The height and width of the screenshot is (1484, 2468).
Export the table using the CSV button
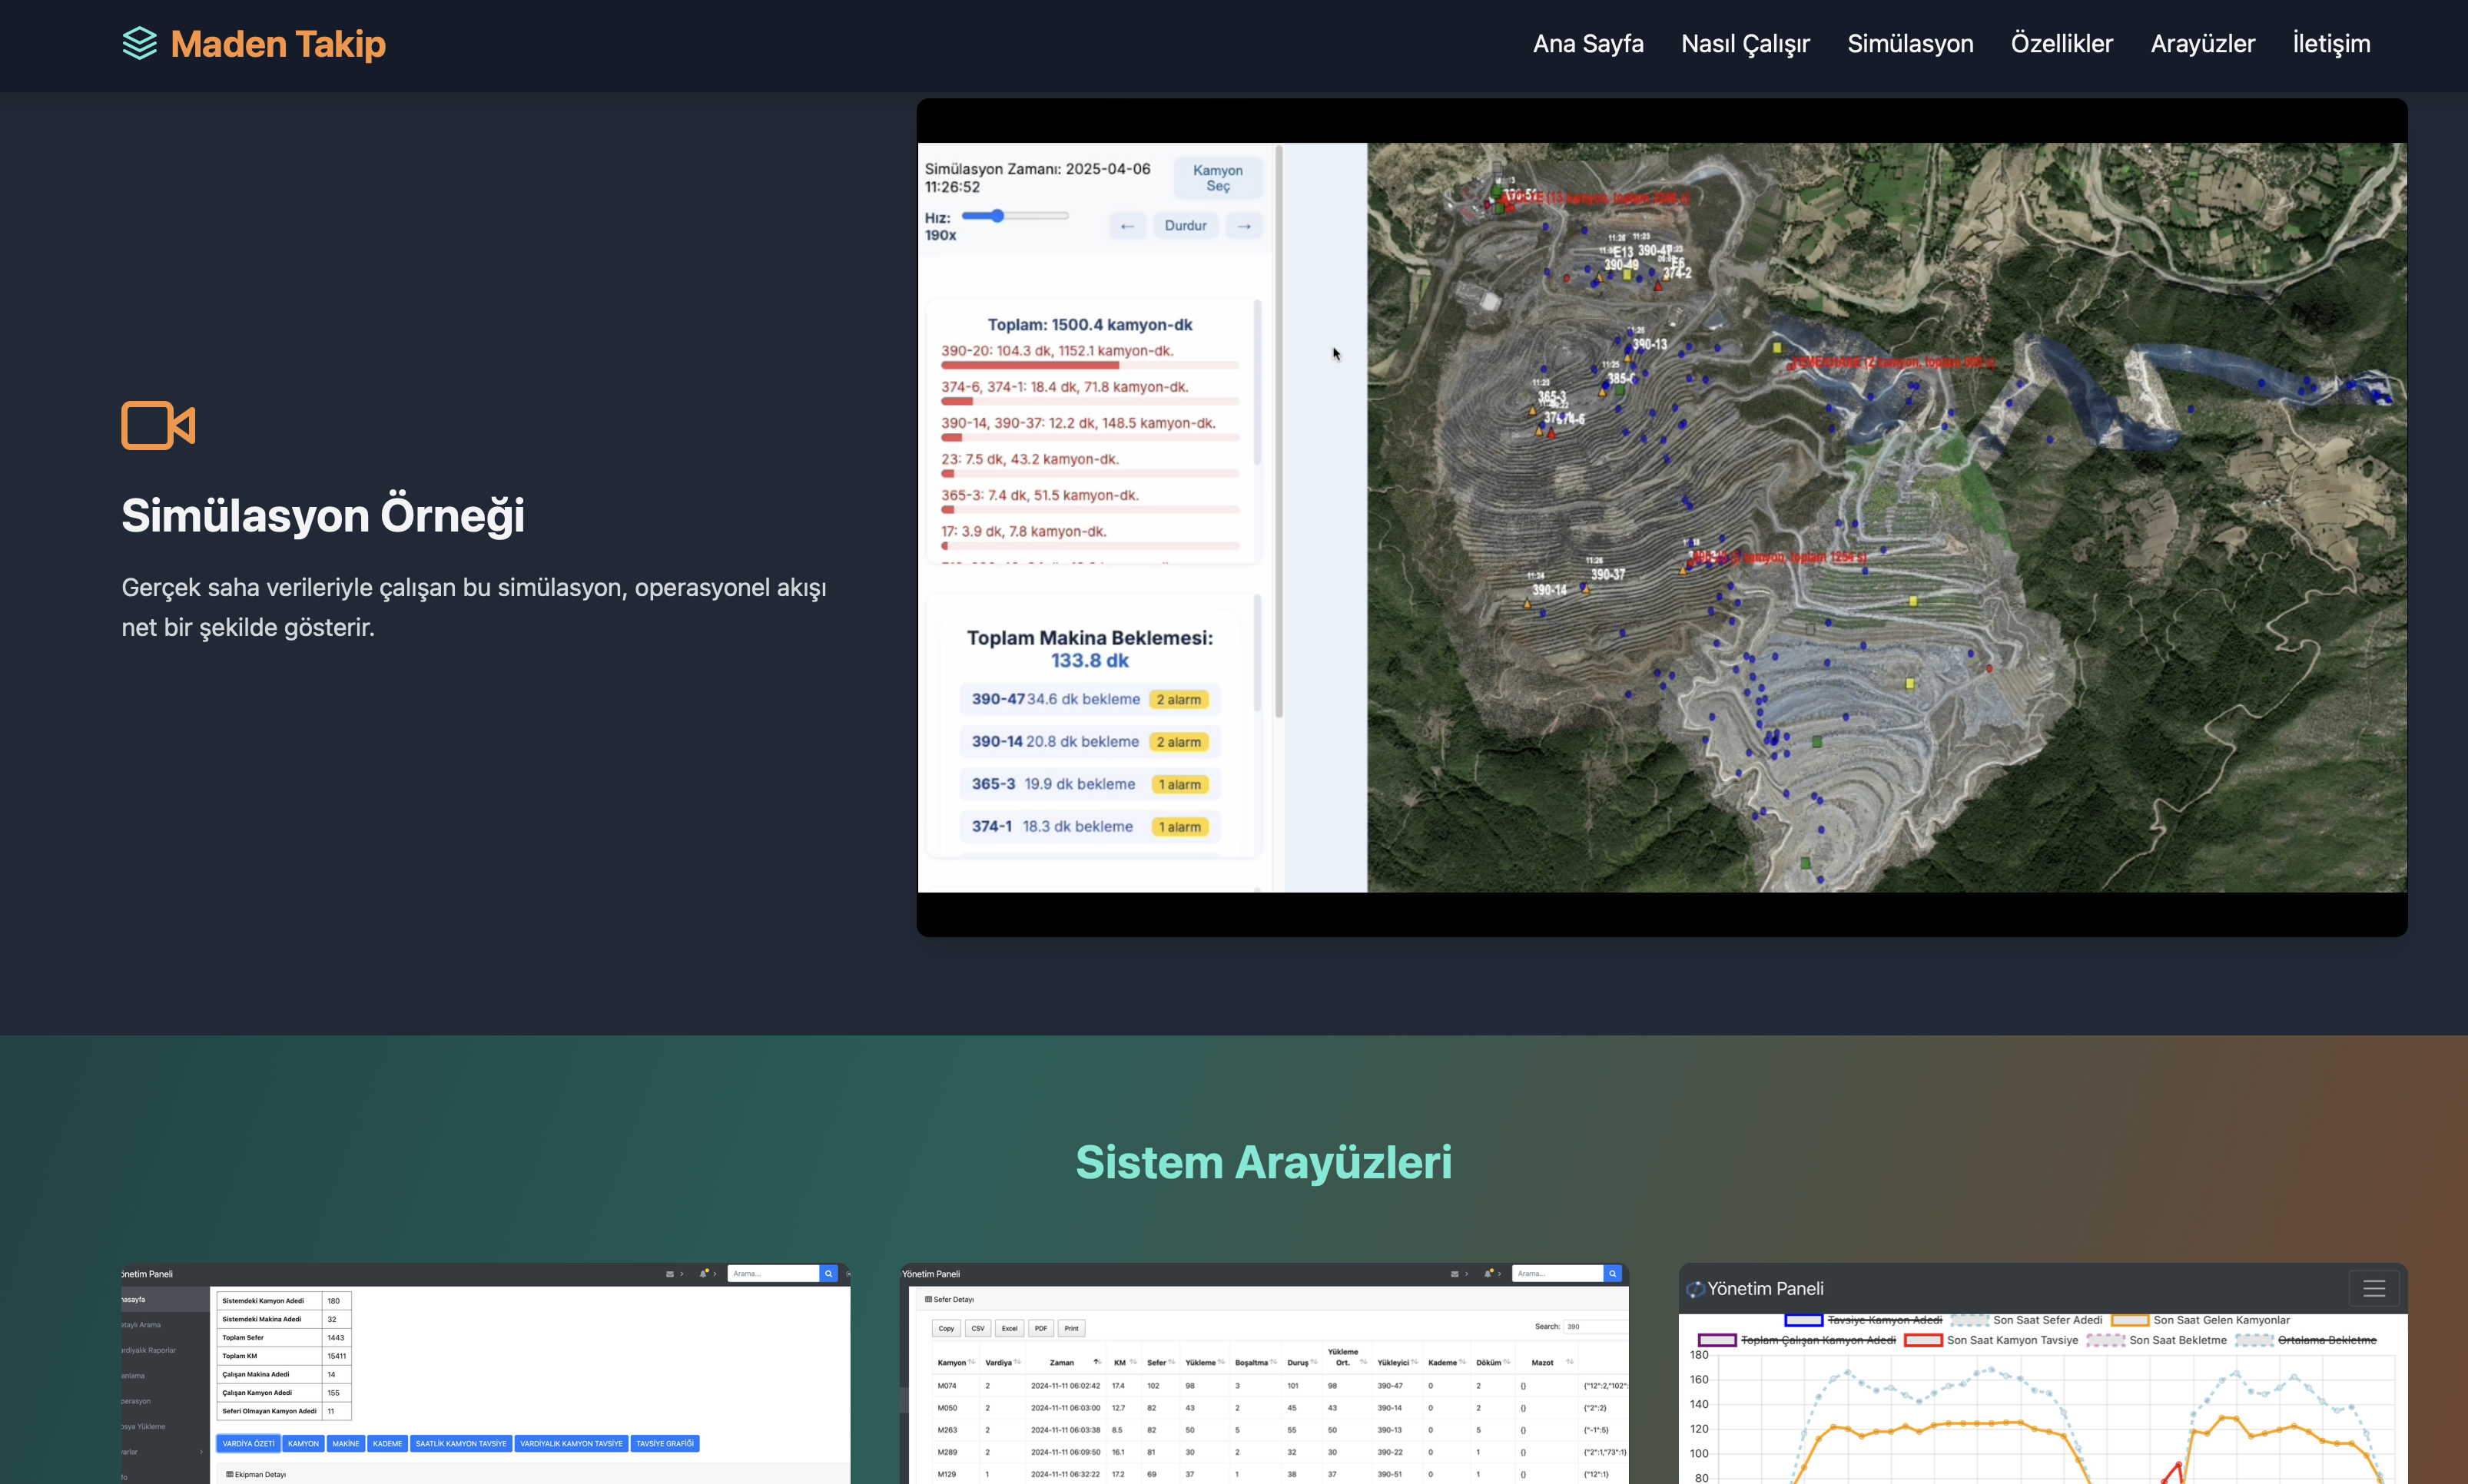coord(978,1328)
